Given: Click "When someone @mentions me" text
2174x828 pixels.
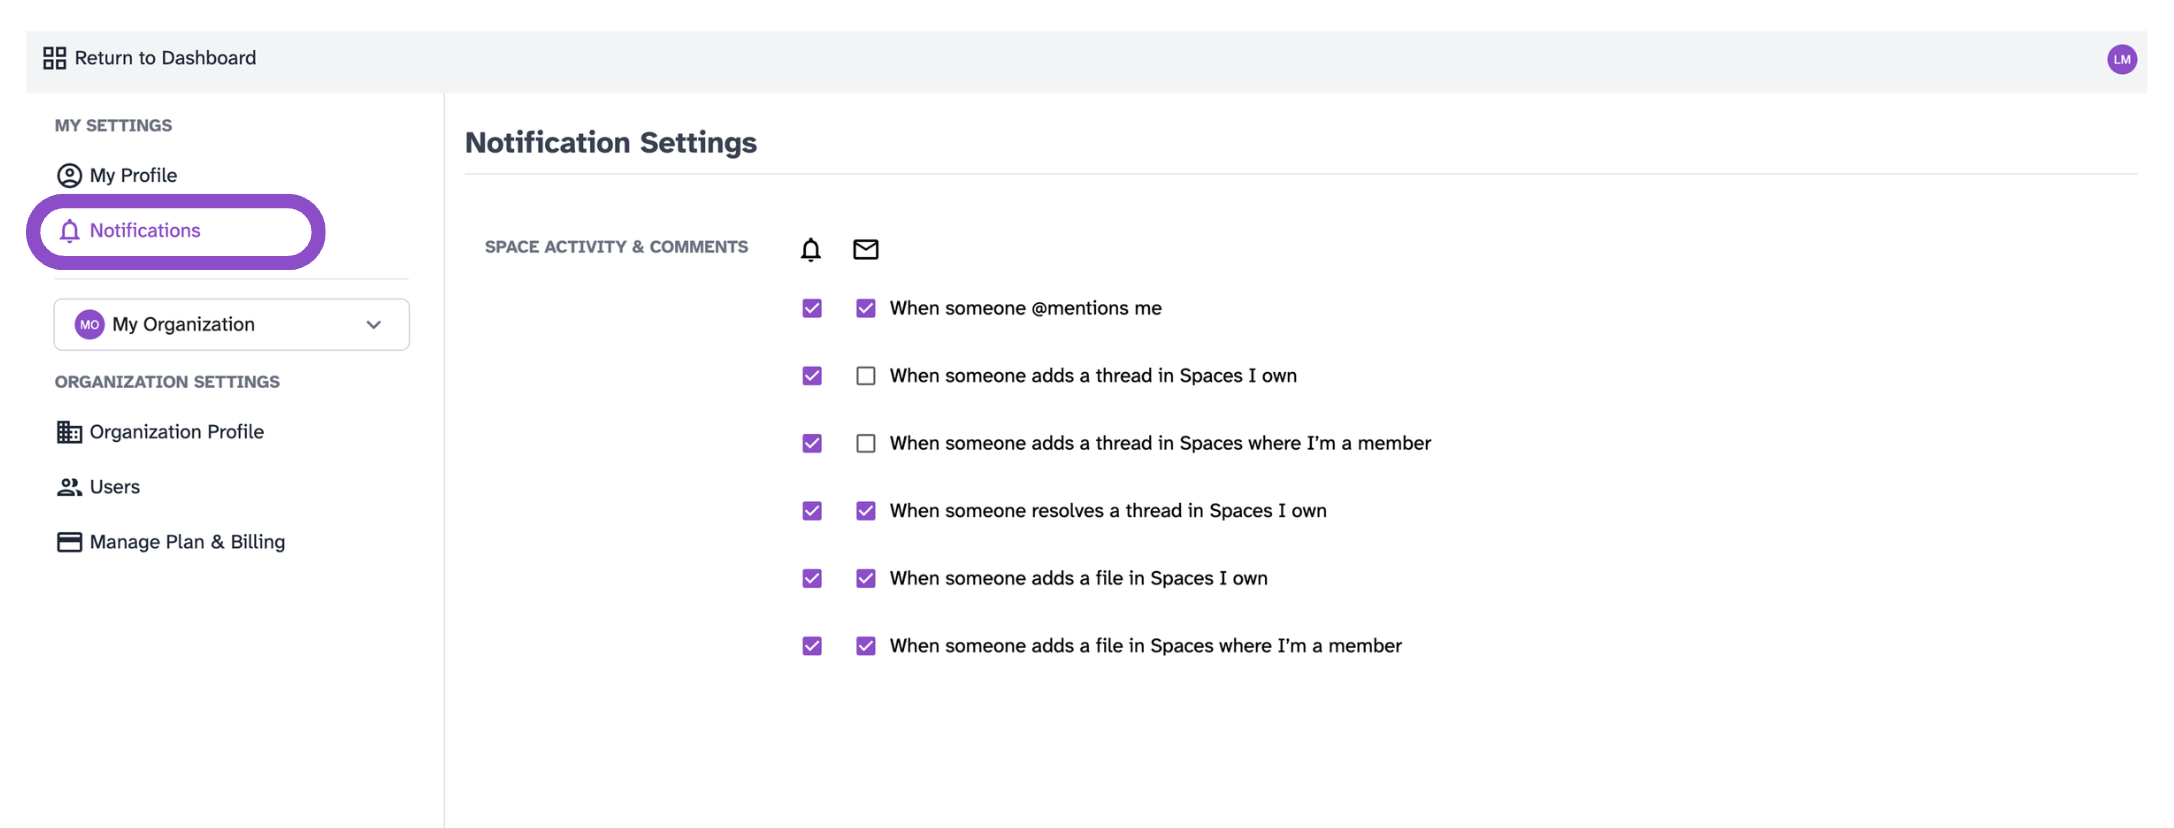Looking at the screenshot, I should click(1026, 308).
